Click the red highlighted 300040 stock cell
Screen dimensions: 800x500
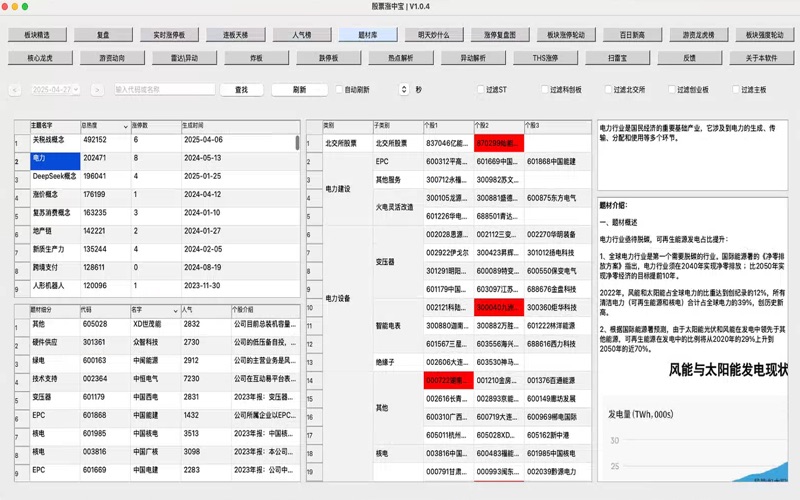click(x=496, y=308)
